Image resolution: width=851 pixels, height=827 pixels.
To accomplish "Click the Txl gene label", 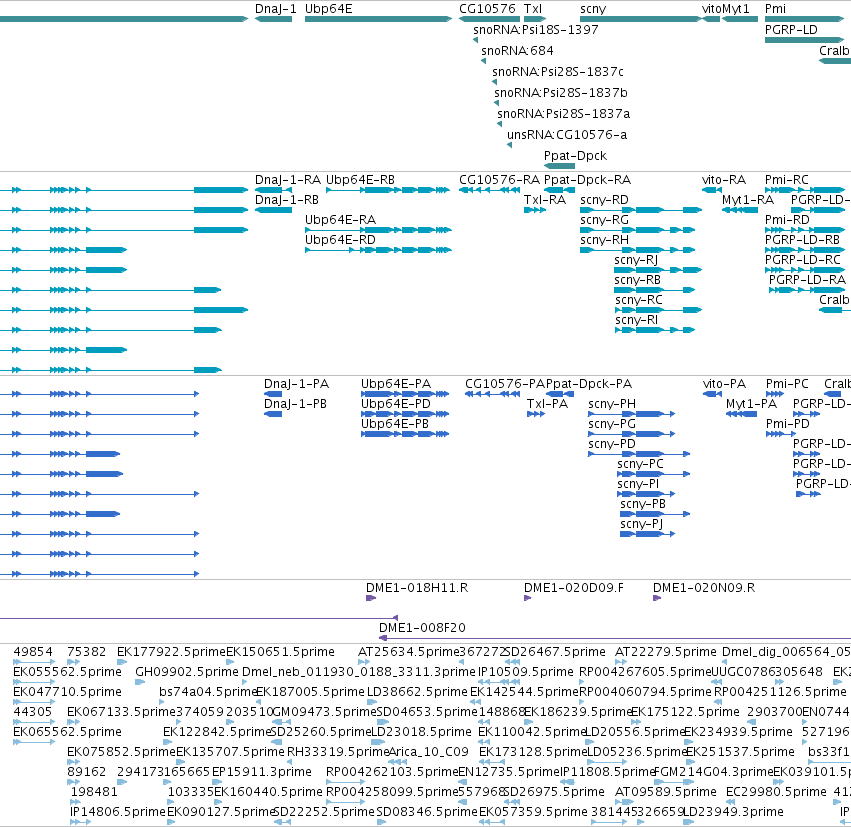I will click(532, 9).
